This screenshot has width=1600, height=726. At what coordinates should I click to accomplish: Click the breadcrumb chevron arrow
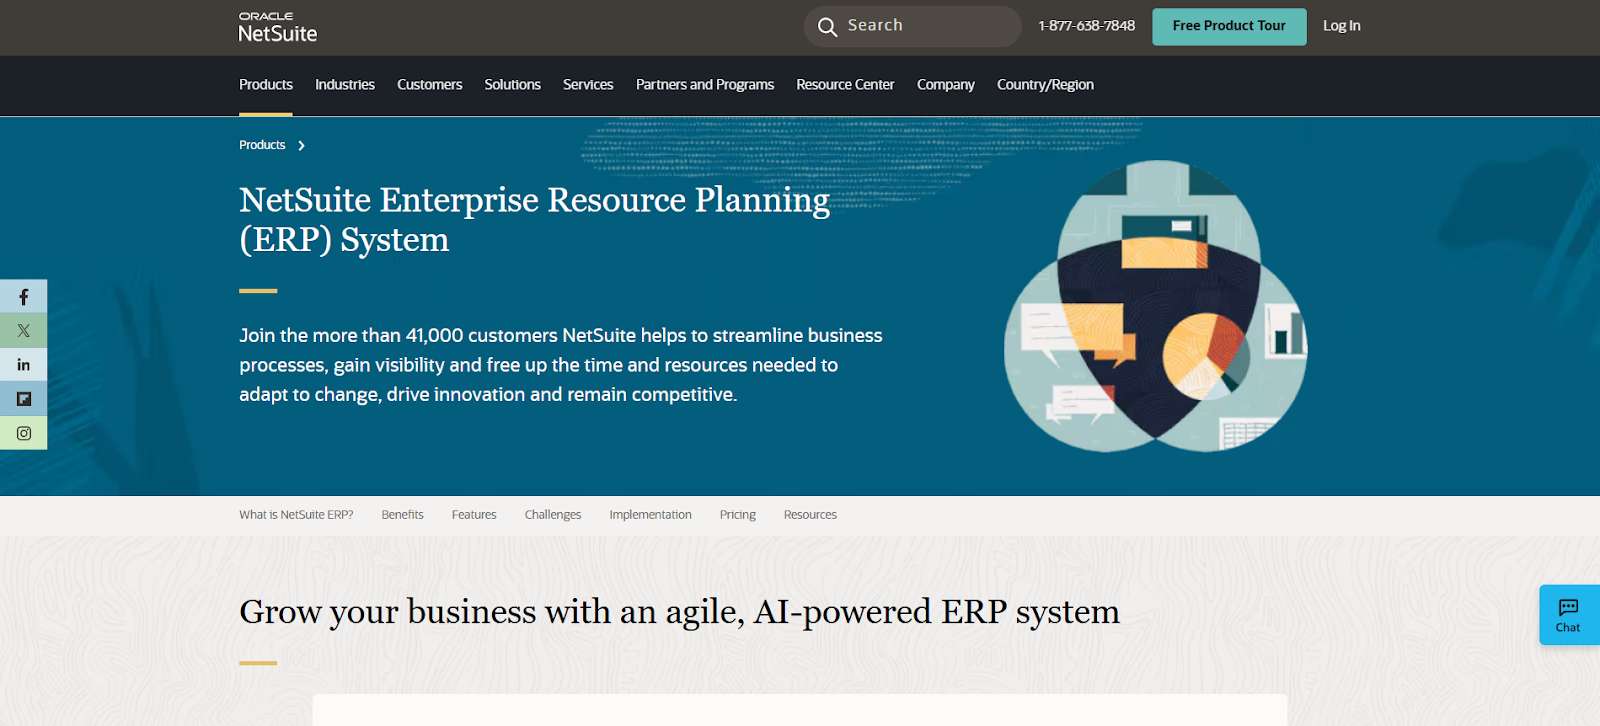coord(301,146)
